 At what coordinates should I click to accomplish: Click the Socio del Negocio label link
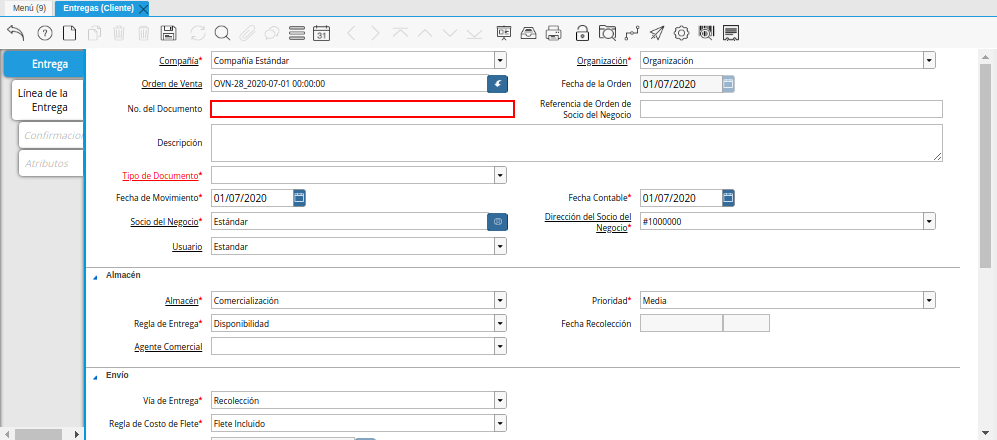tap(163, 221)
